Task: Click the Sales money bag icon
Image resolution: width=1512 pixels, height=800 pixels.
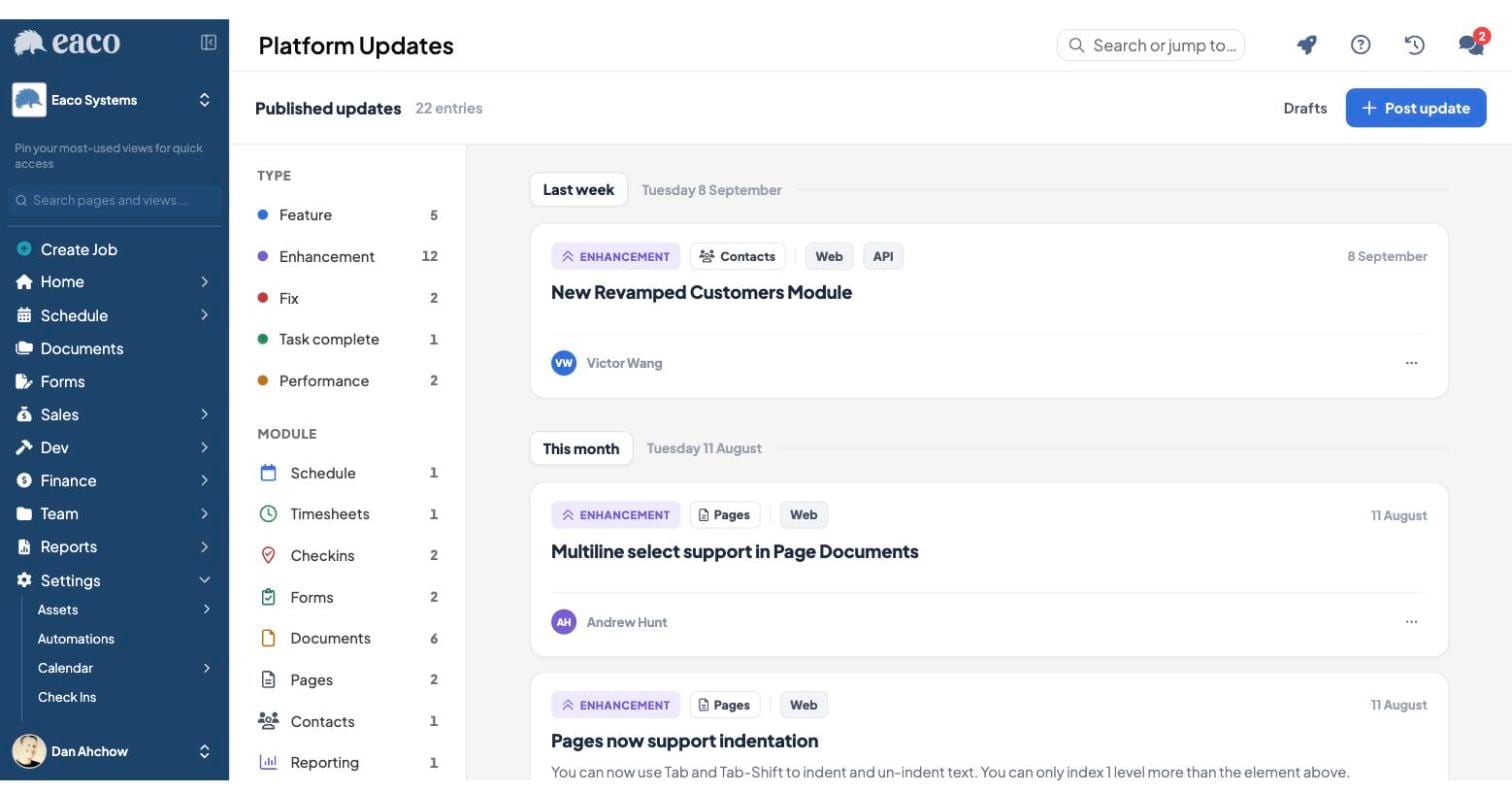Action: point(24,414)
